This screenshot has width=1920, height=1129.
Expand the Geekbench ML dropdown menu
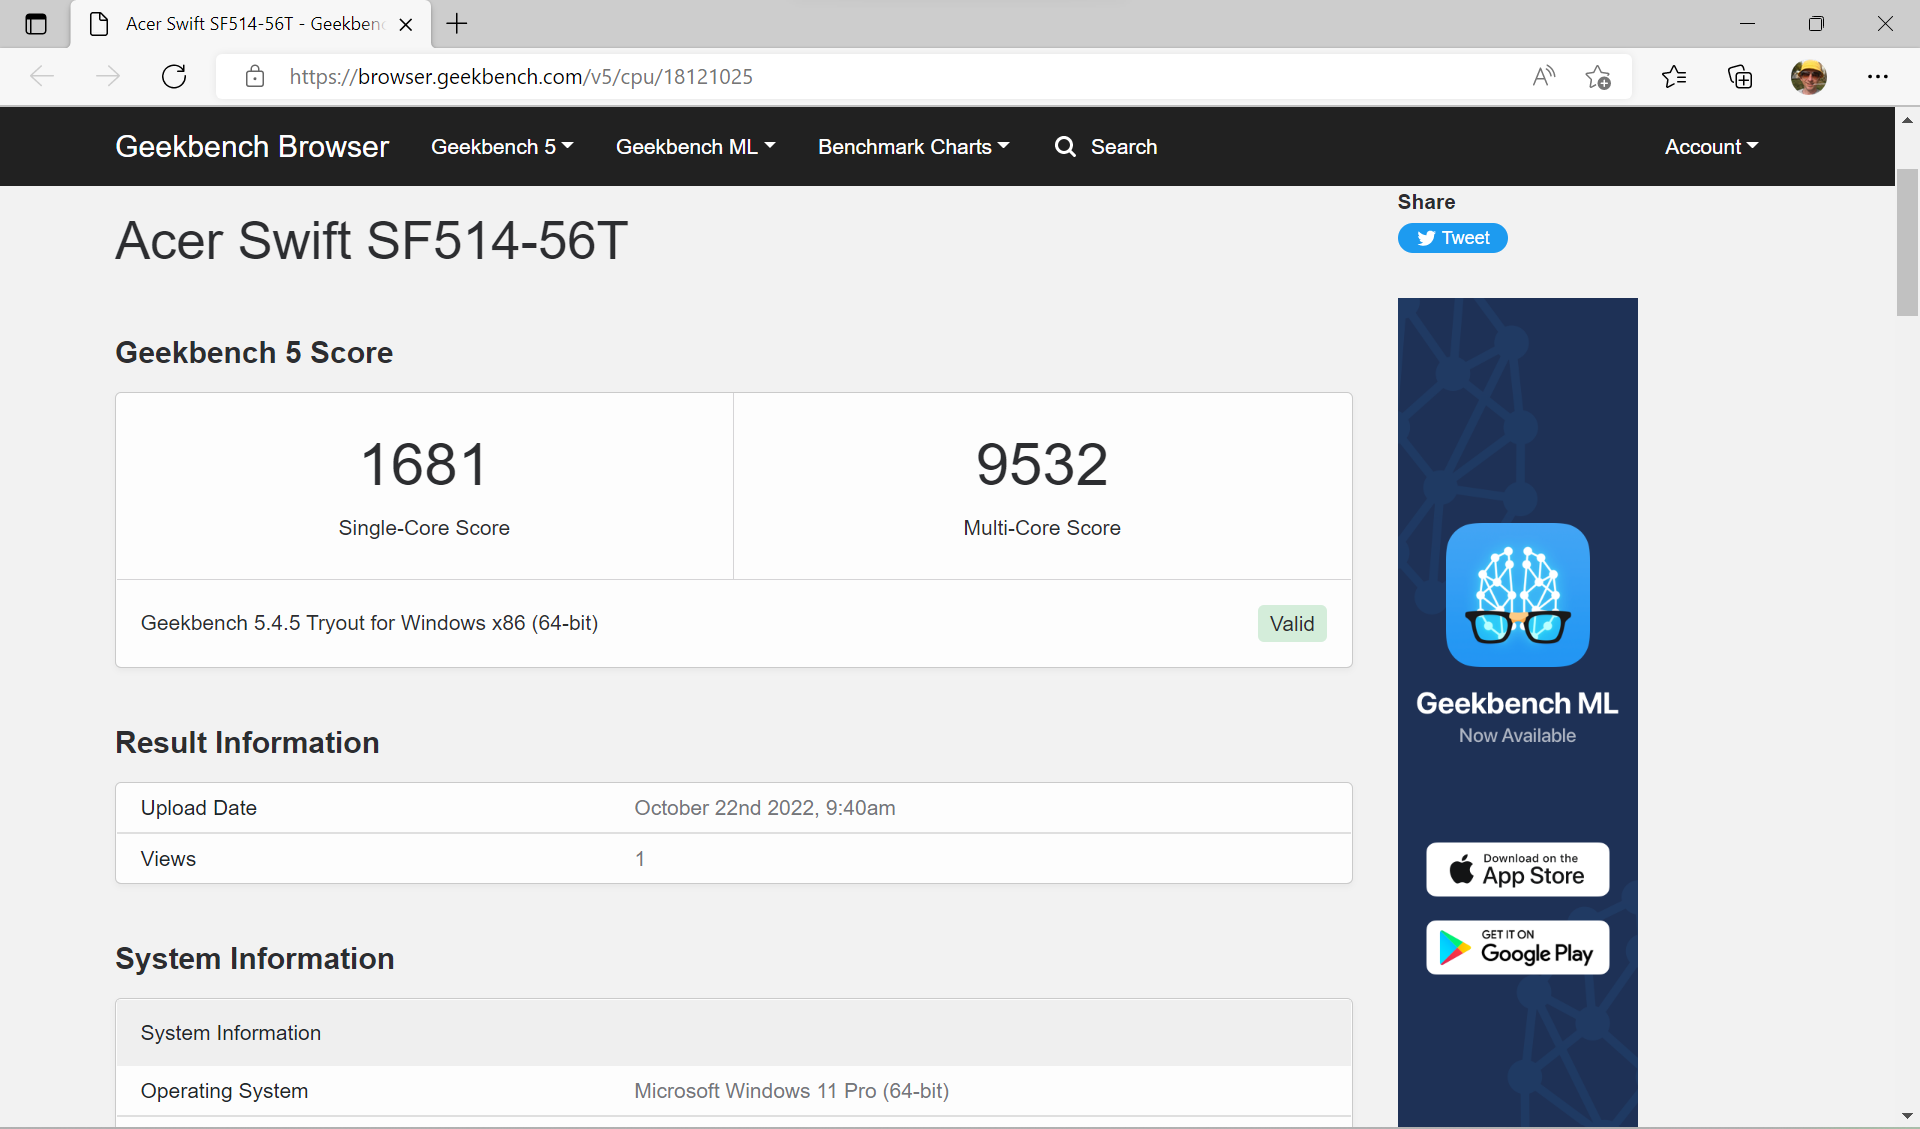695,147
